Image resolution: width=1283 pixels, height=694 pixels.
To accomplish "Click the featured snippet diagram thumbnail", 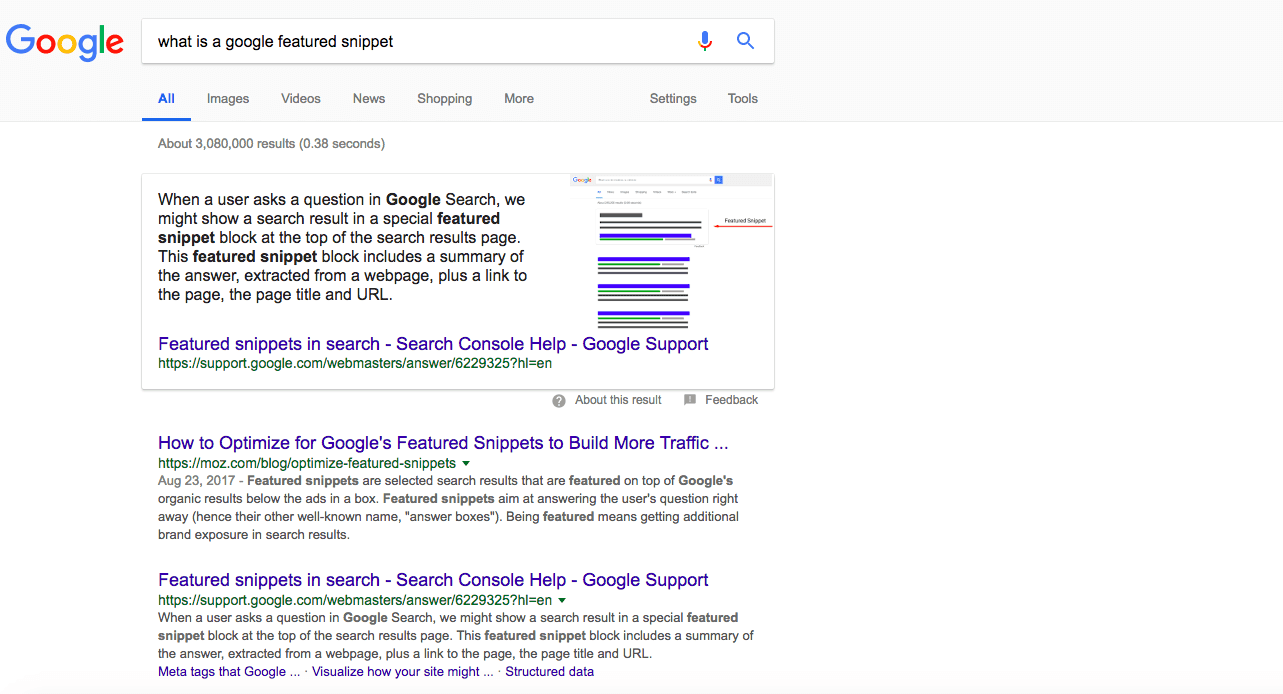I will click(x=671, y=252).
